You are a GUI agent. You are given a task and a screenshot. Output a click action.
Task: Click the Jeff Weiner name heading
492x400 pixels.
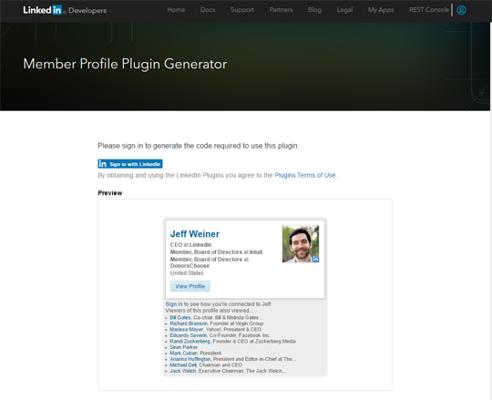[x=195, y=234]
